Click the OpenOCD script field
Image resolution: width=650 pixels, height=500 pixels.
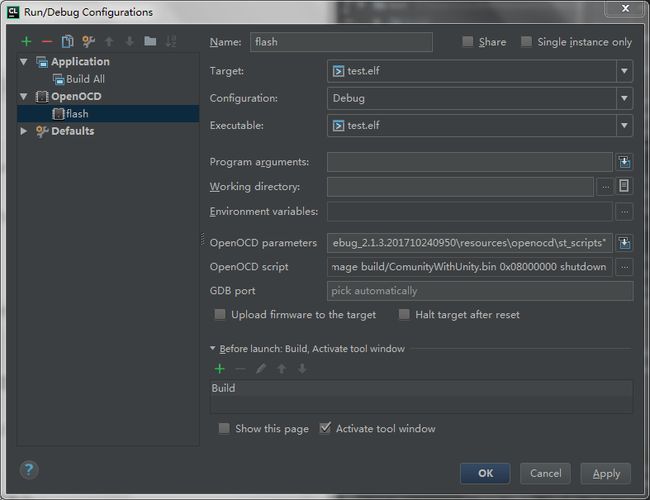[x=470, y=267]
